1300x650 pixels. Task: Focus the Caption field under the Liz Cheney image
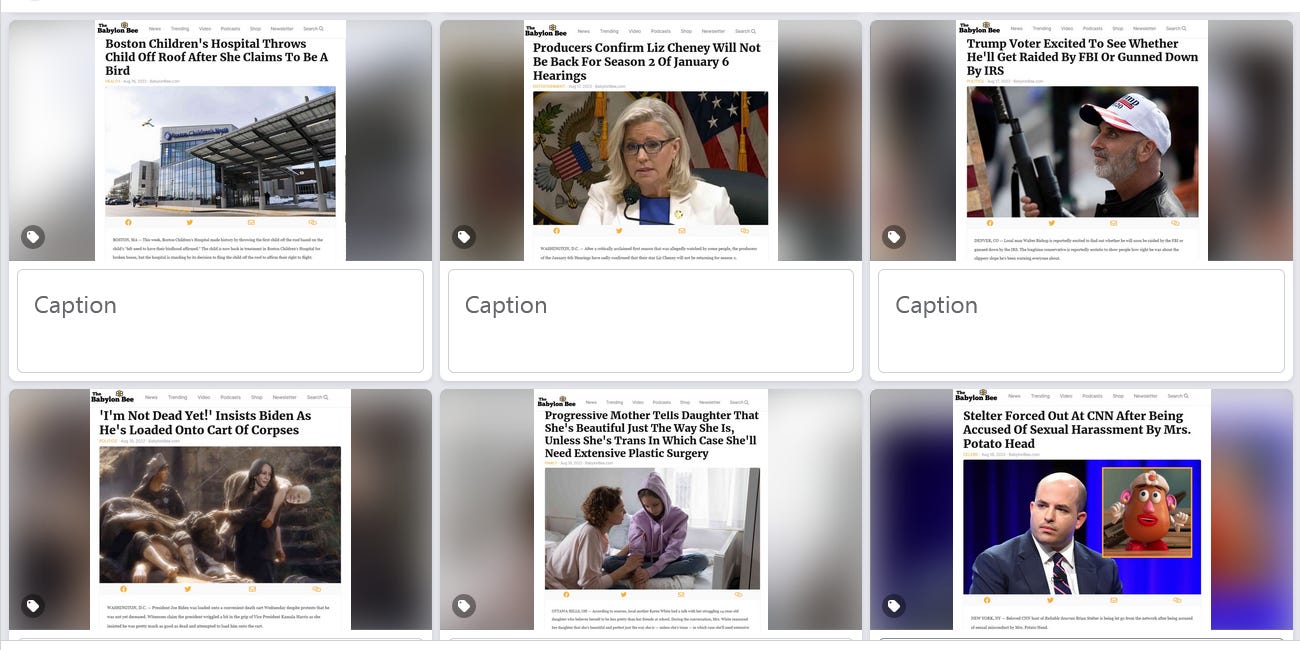click(651, 320)
